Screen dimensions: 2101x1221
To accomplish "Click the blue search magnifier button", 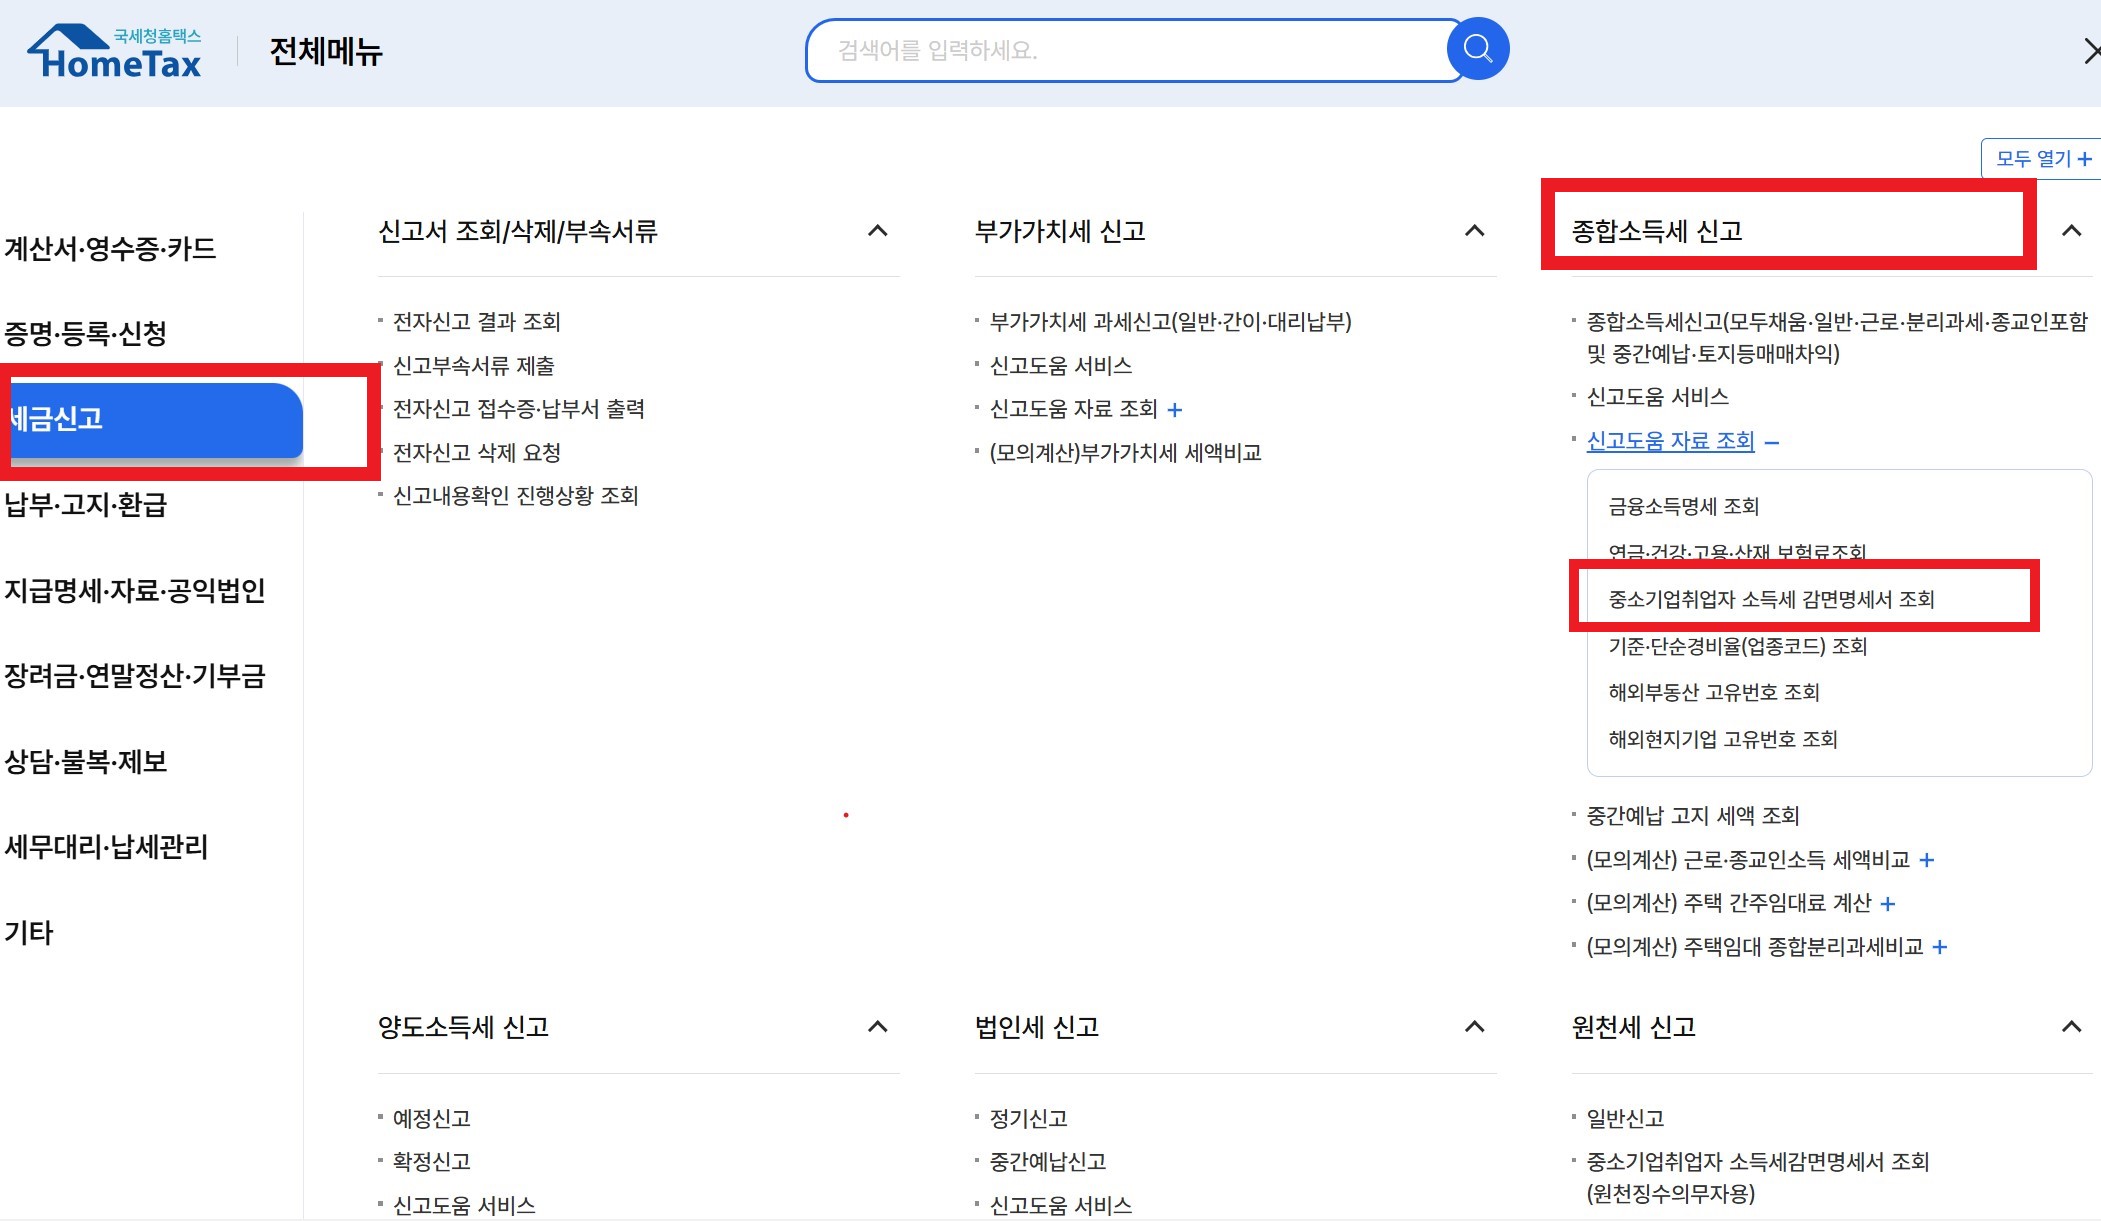I will [x=1477, y=49].
